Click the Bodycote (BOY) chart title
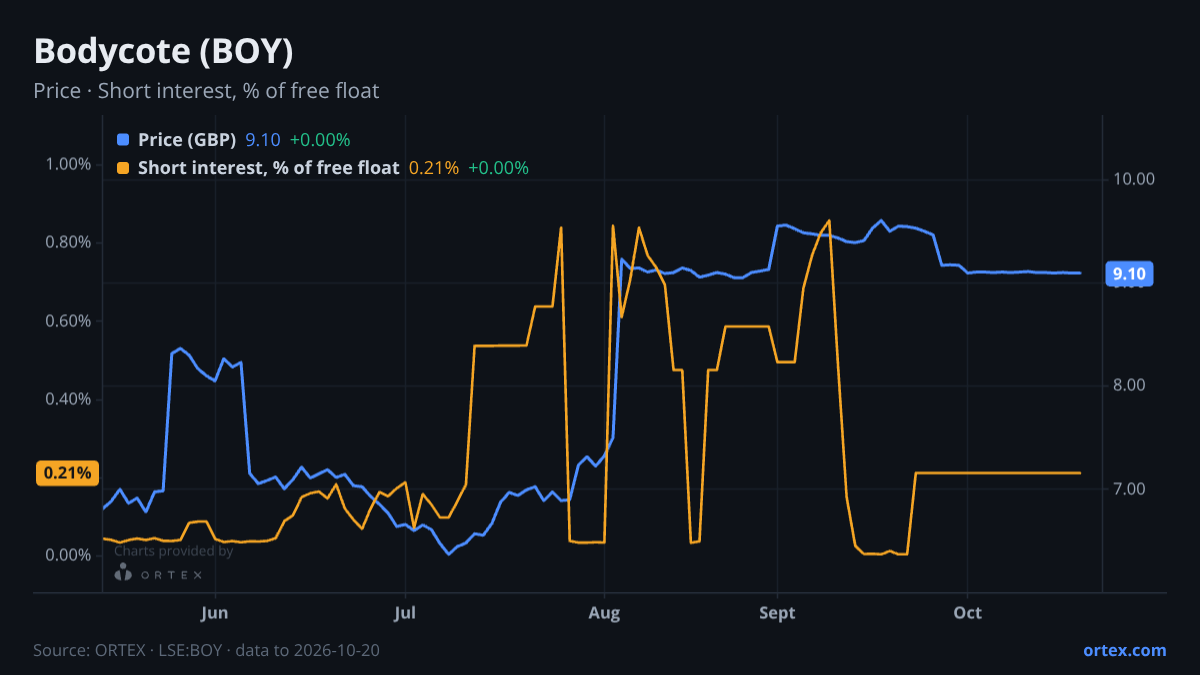Image resolution: width=1200 pixels, height=675 pixels. 163,51
